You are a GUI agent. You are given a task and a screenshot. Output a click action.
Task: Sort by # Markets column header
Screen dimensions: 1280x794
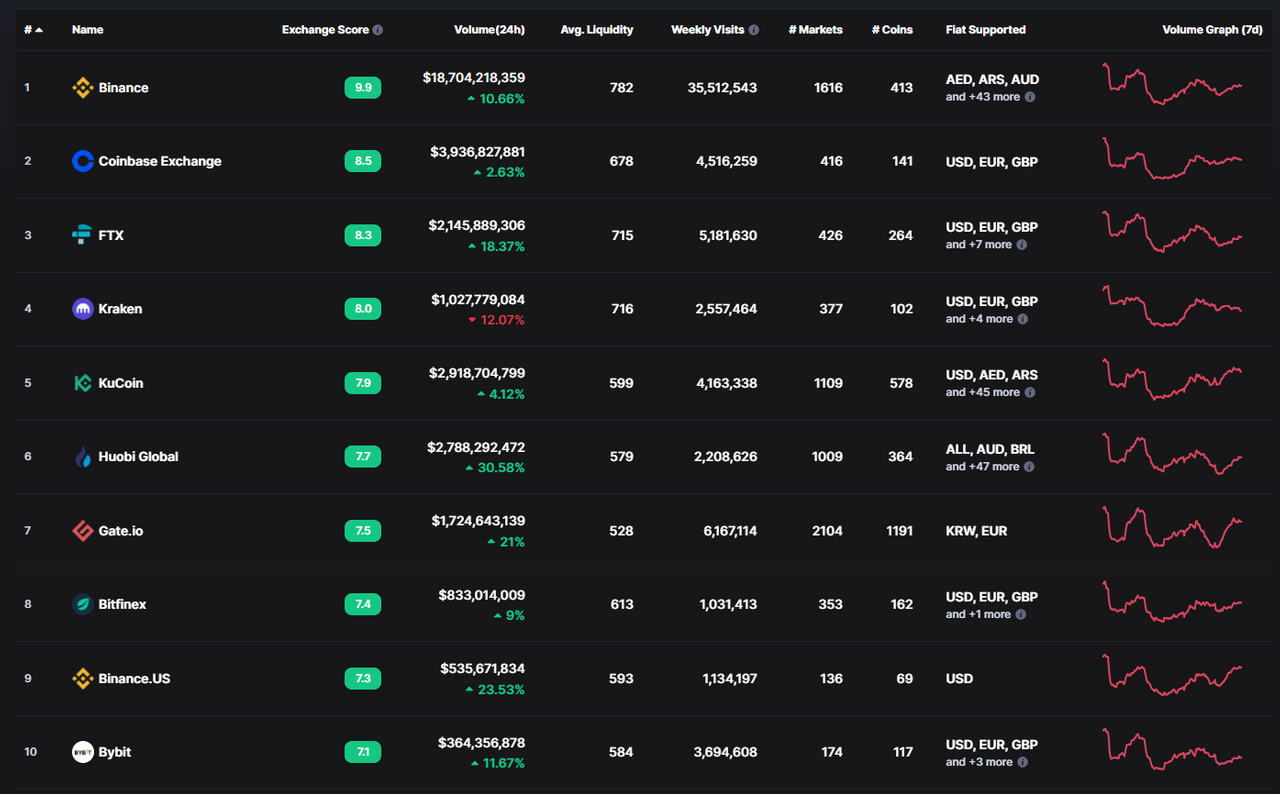(x=815, y=30)
